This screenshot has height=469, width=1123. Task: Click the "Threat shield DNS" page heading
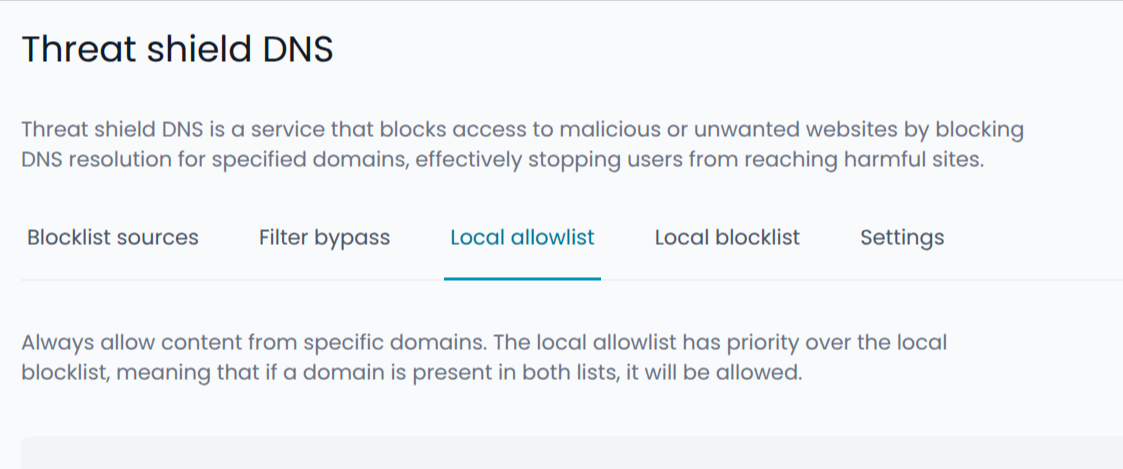[177, 49]
